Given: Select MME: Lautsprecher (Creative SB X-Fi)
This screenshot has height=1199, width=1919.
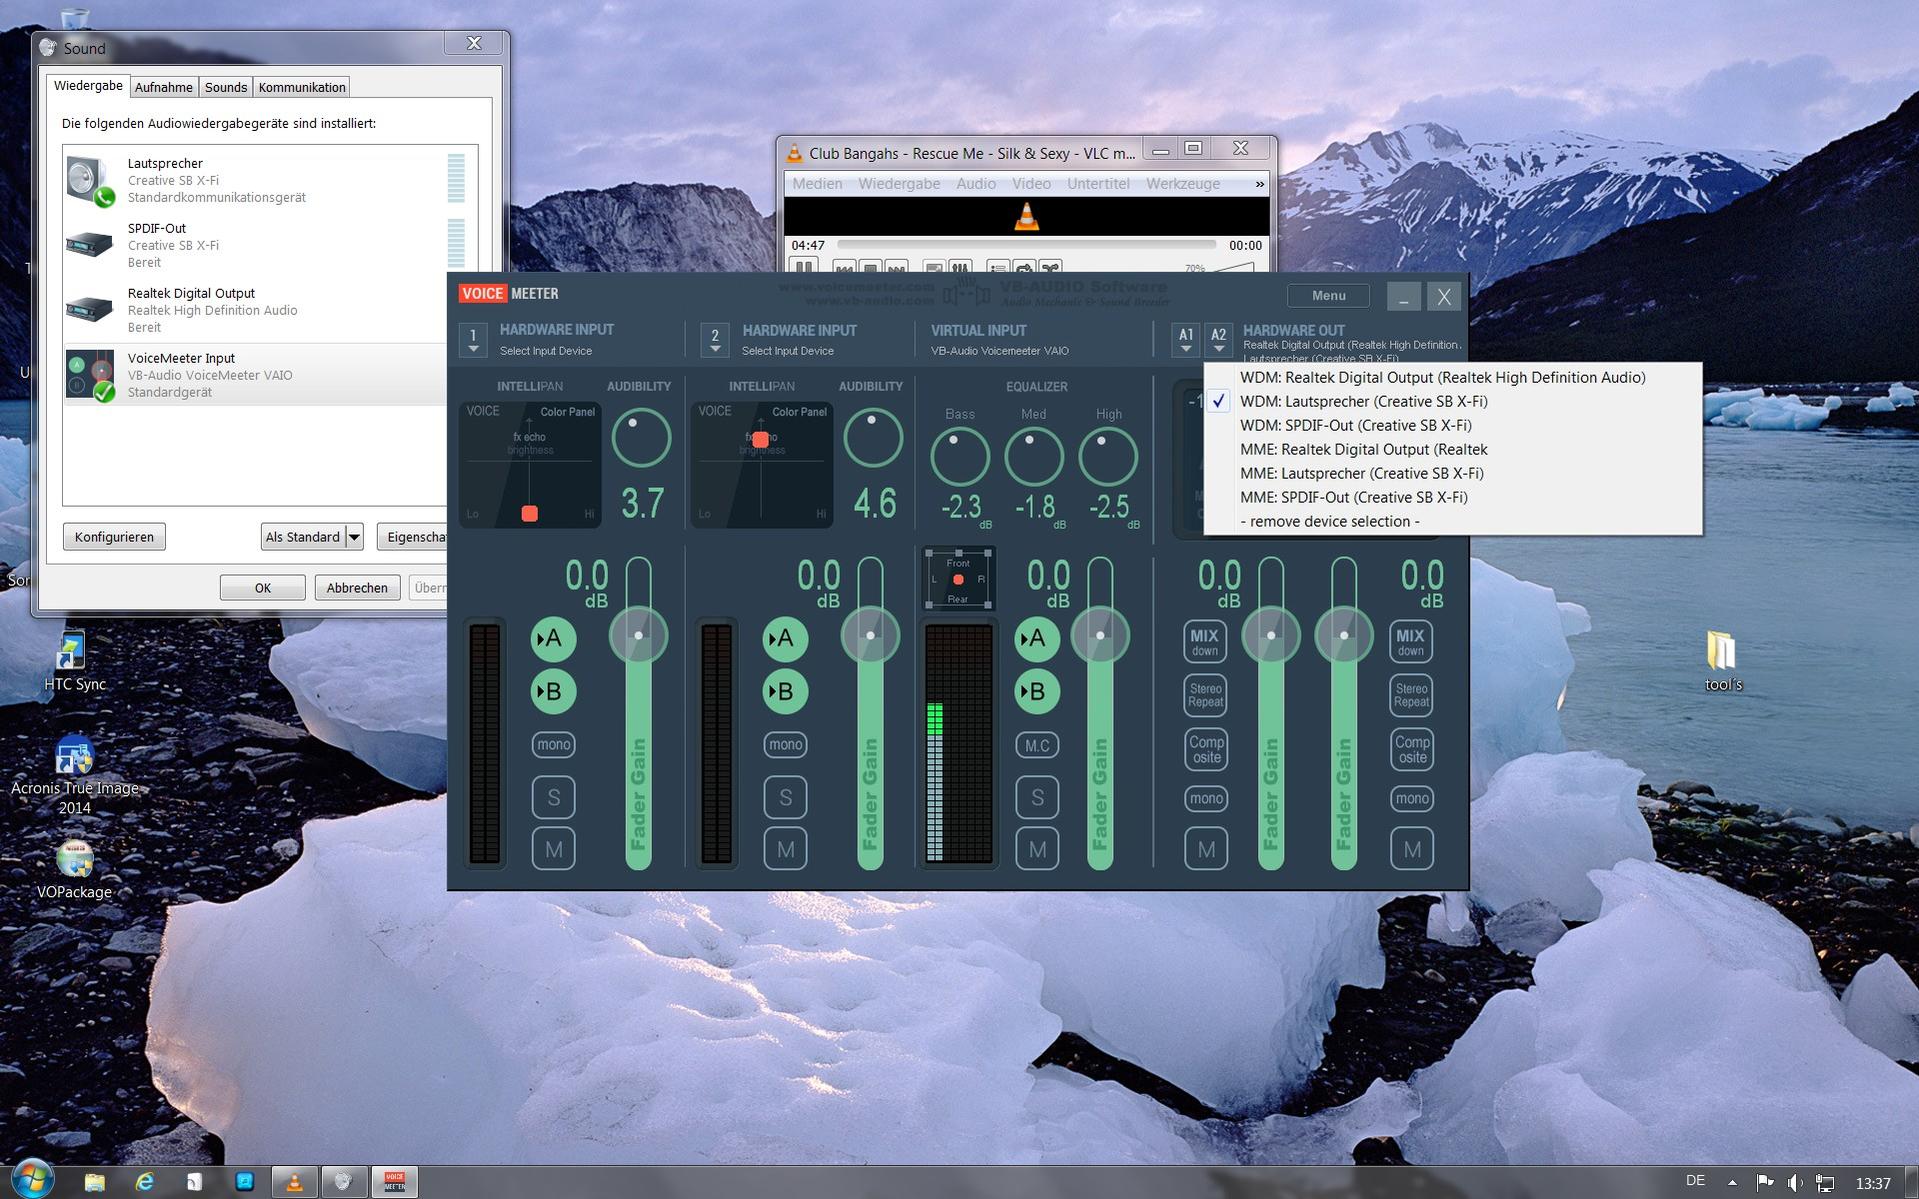Looking at the screenshot, I should pyautogui.click(x=1452, y=473).
